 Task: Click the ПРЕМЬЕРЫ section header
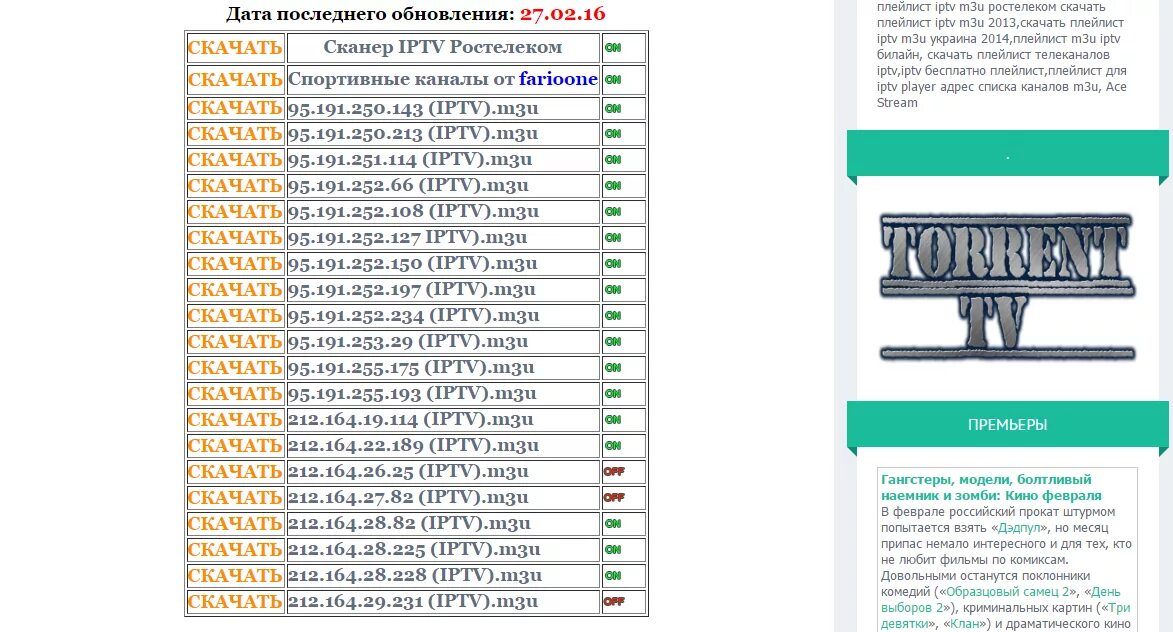pyautogui.click(x=1007, y=425)
